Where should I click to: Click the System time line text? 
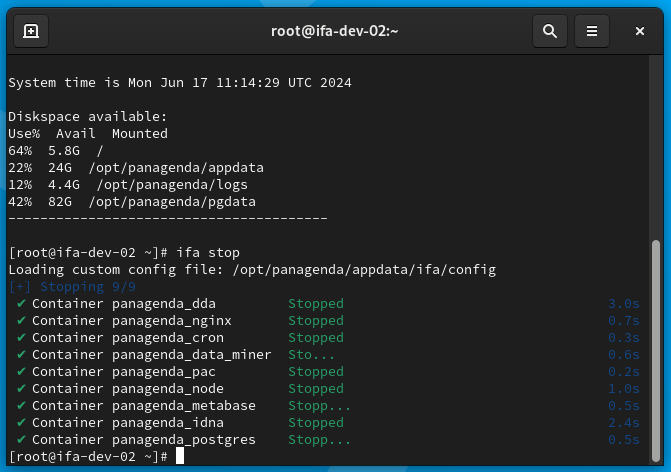(x=180, y=83)
